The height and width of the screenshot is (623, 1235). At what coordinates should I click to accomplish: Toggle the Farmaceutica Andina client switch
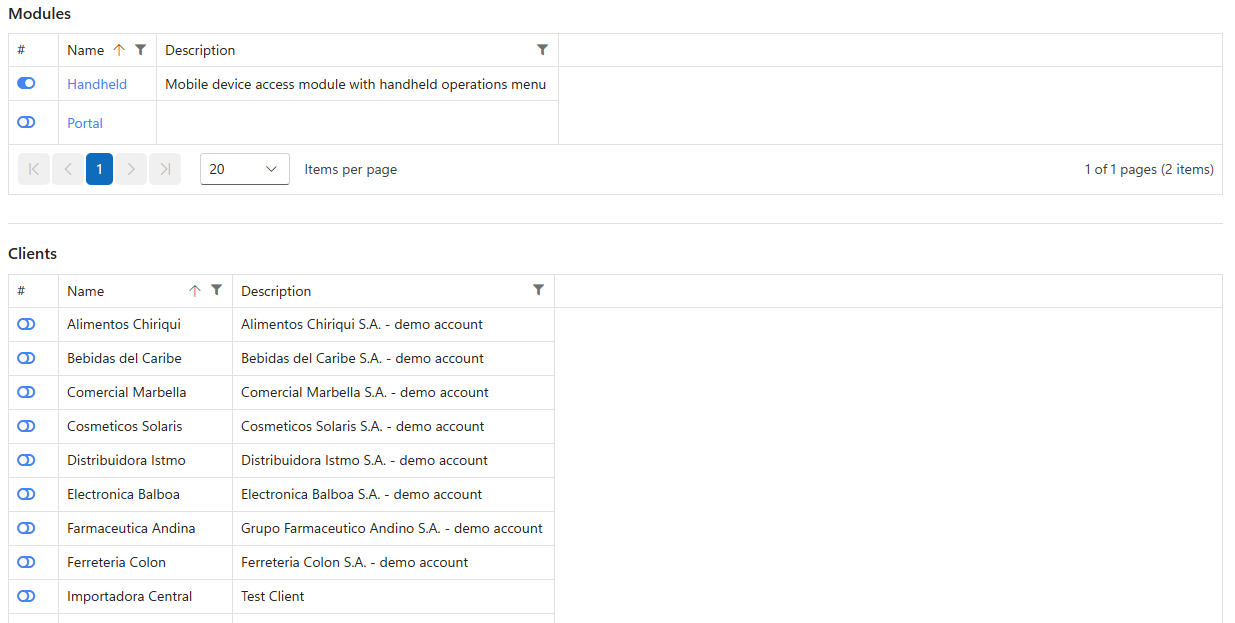[26, 528]
